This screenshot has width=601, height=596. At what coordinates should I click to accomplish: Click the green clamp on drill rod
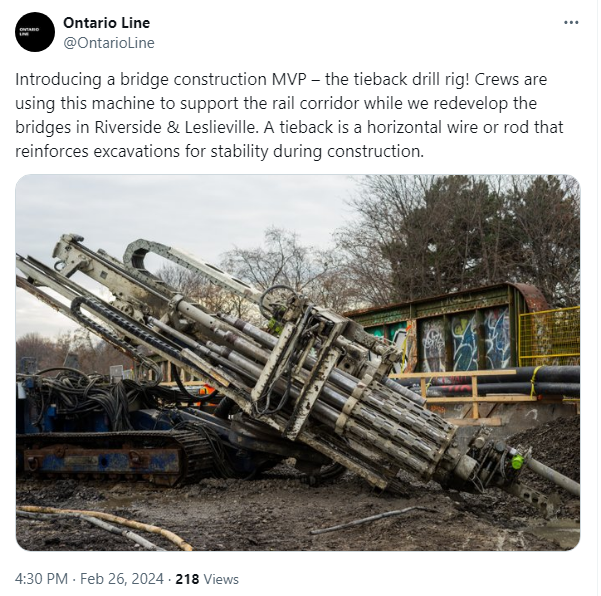tap(517, 461)
